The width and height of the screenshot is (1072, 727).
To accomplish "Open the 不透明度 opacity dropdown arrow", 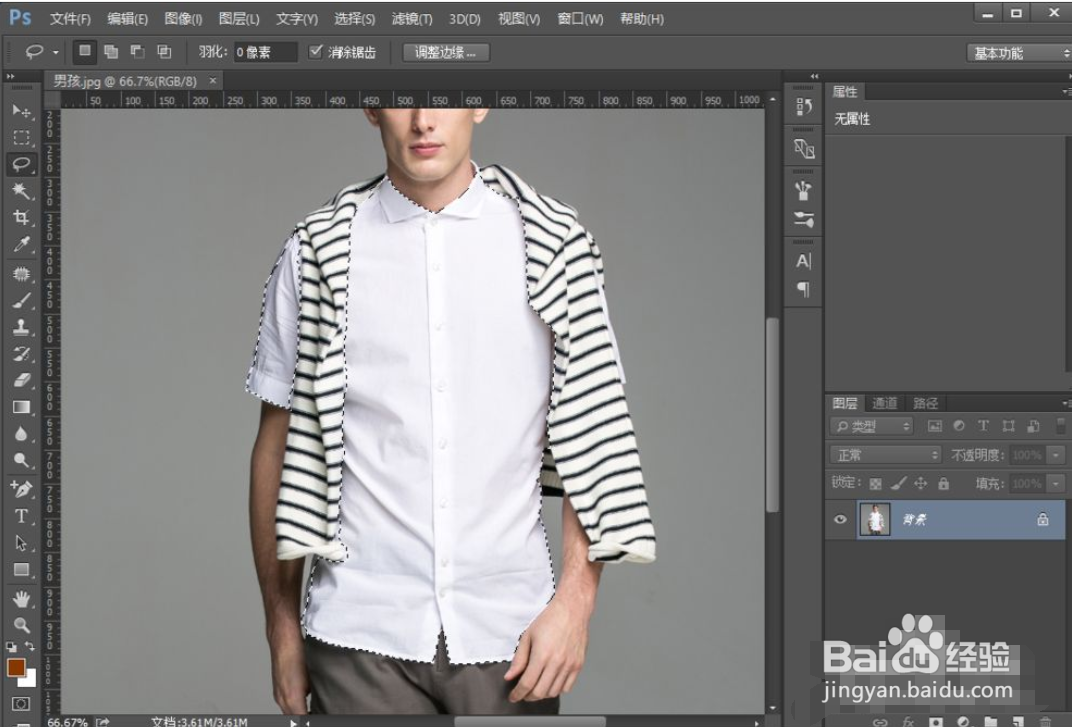I will (x=1057, y=455).
